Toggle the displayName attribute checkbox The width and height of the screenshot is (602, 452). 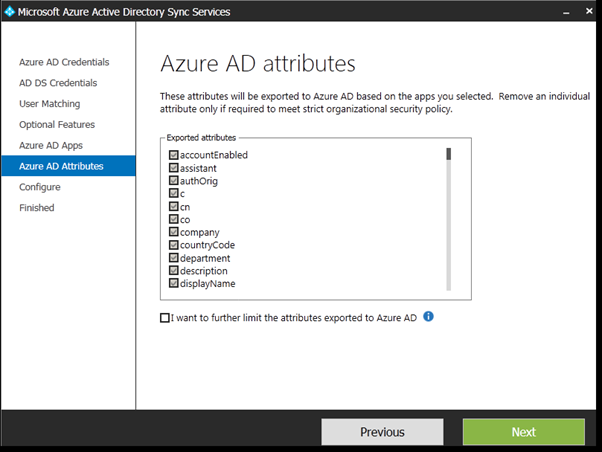point(174,283)
